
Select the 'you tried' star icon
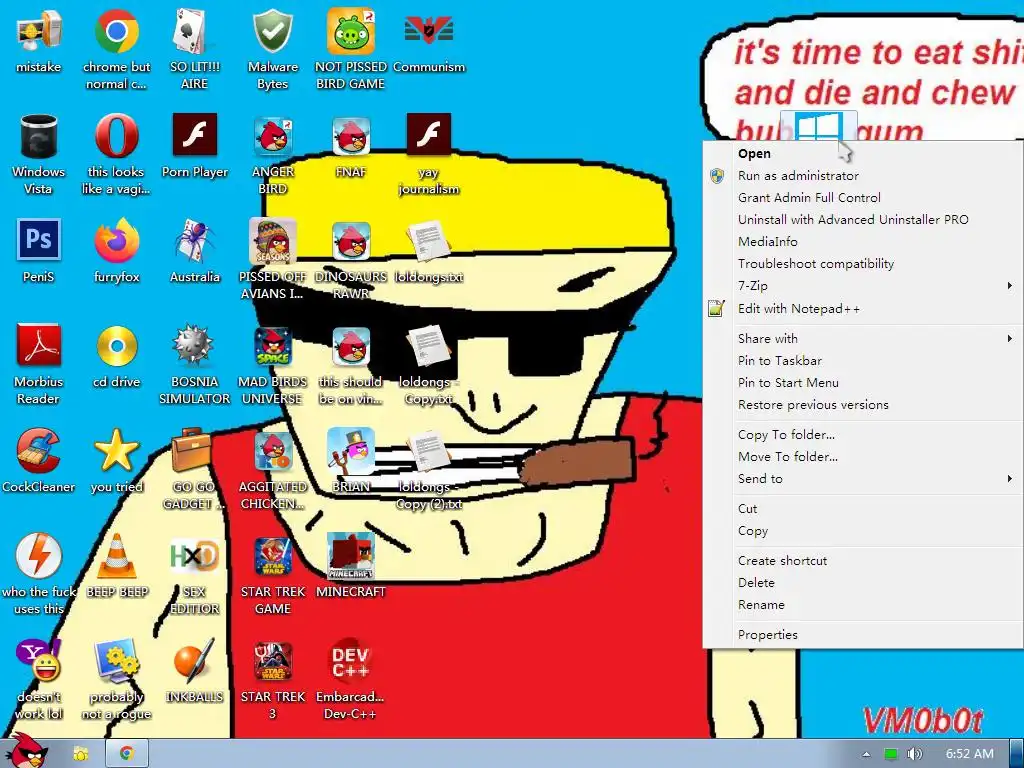pos(116,450)
